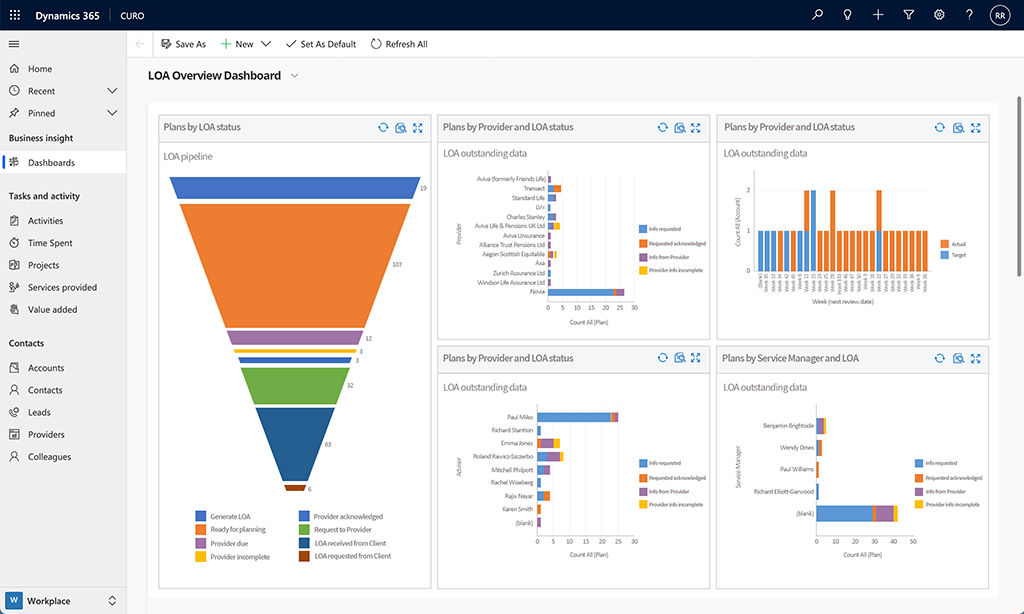
Task: Open the New button dropdown arrow
Action: (x=266, y=44)
